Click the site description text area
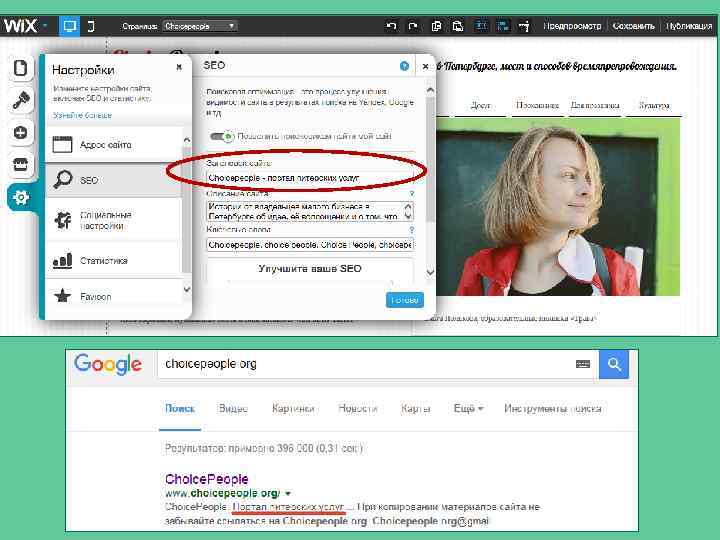720x540 pixels. point(310,211)
